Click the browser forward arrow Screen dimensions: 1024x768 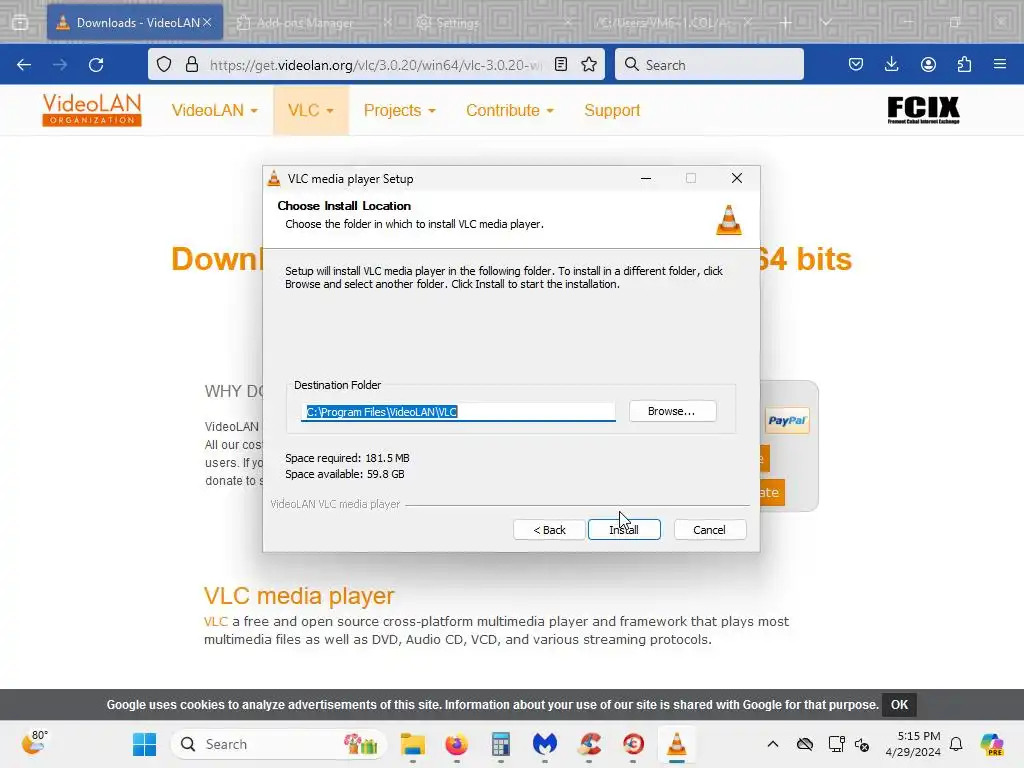[x=59, y=65]
